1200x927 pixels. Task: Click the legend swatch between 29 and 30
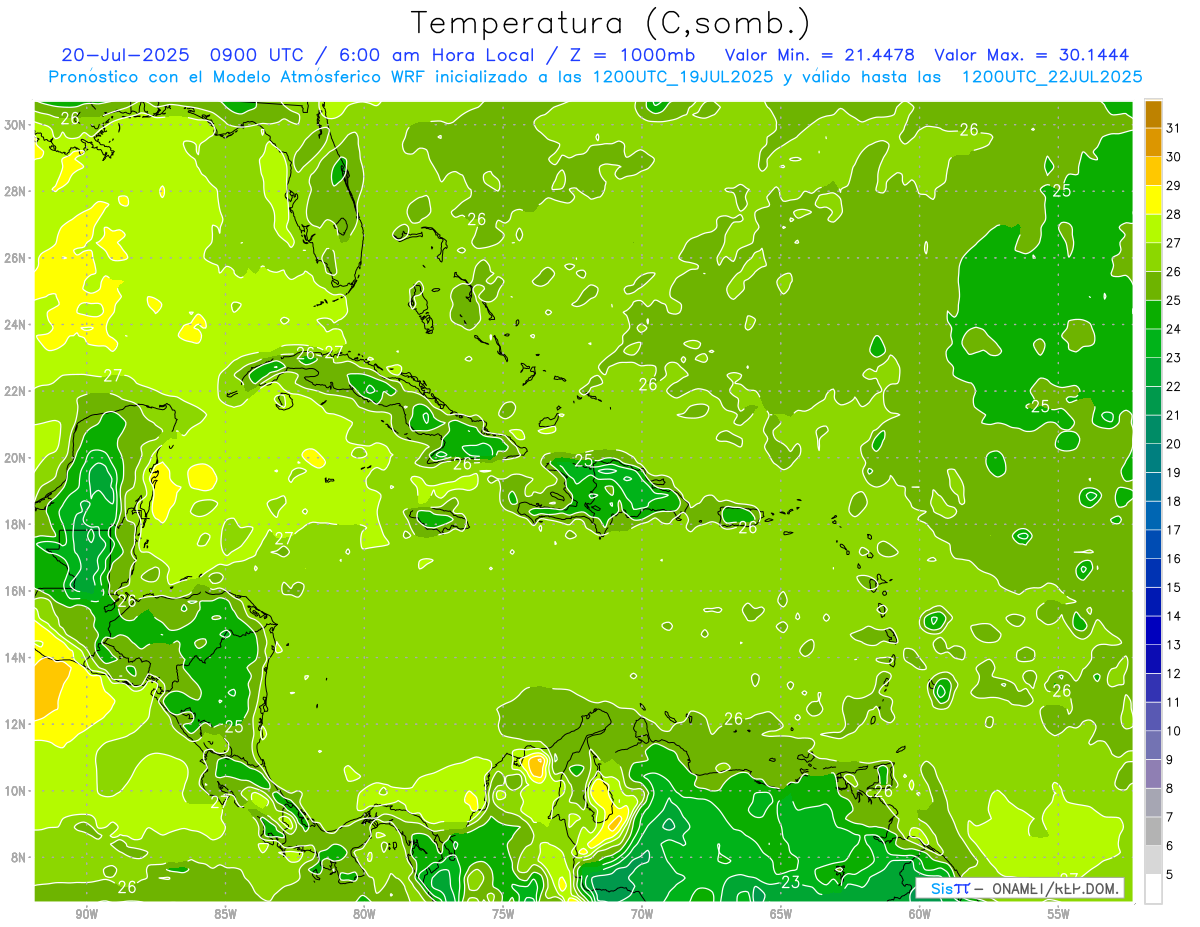coord(1153,171)
